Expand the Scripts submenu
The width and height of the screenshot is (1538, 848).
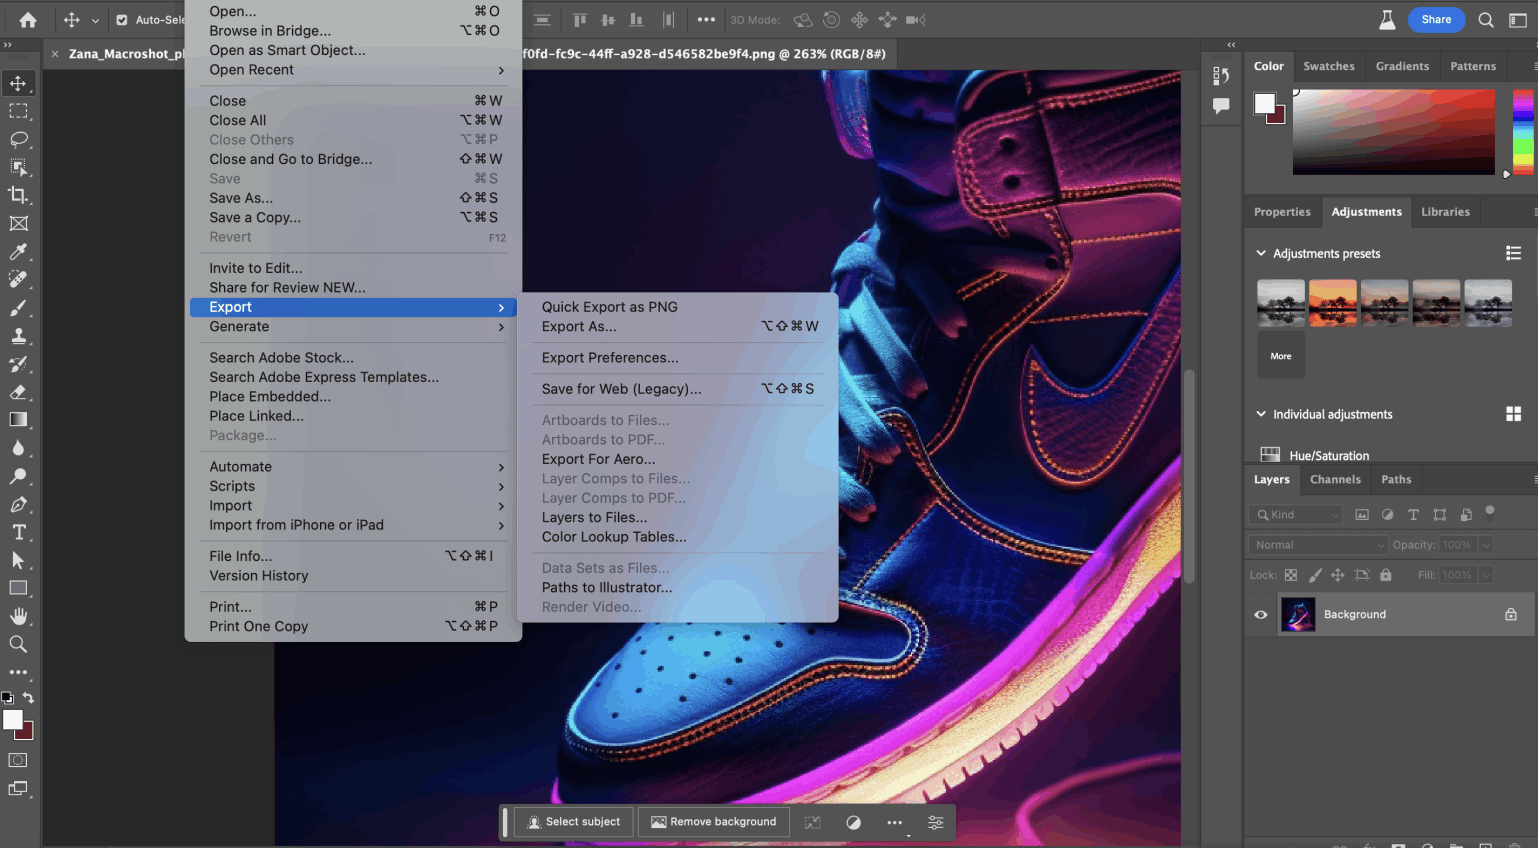(353, 486)
